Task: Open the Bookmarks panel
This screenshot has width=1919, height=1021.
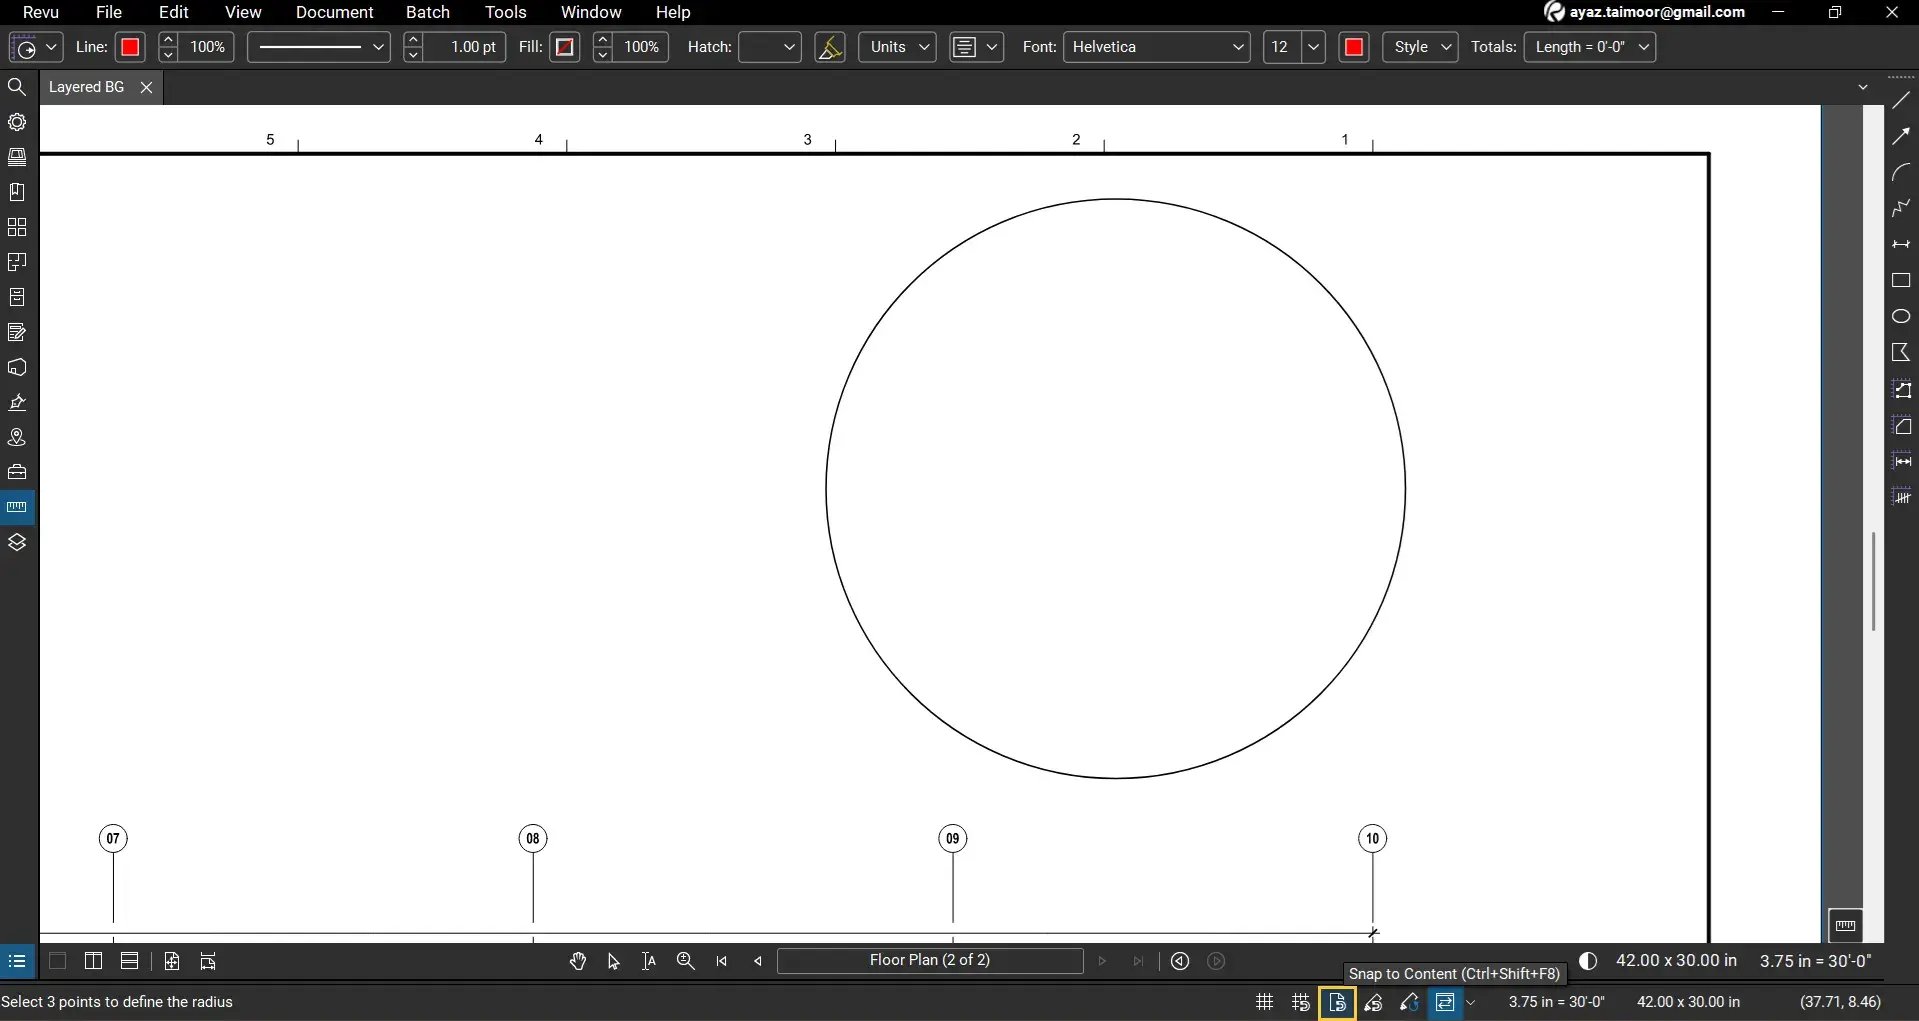Action: (16, 191)
